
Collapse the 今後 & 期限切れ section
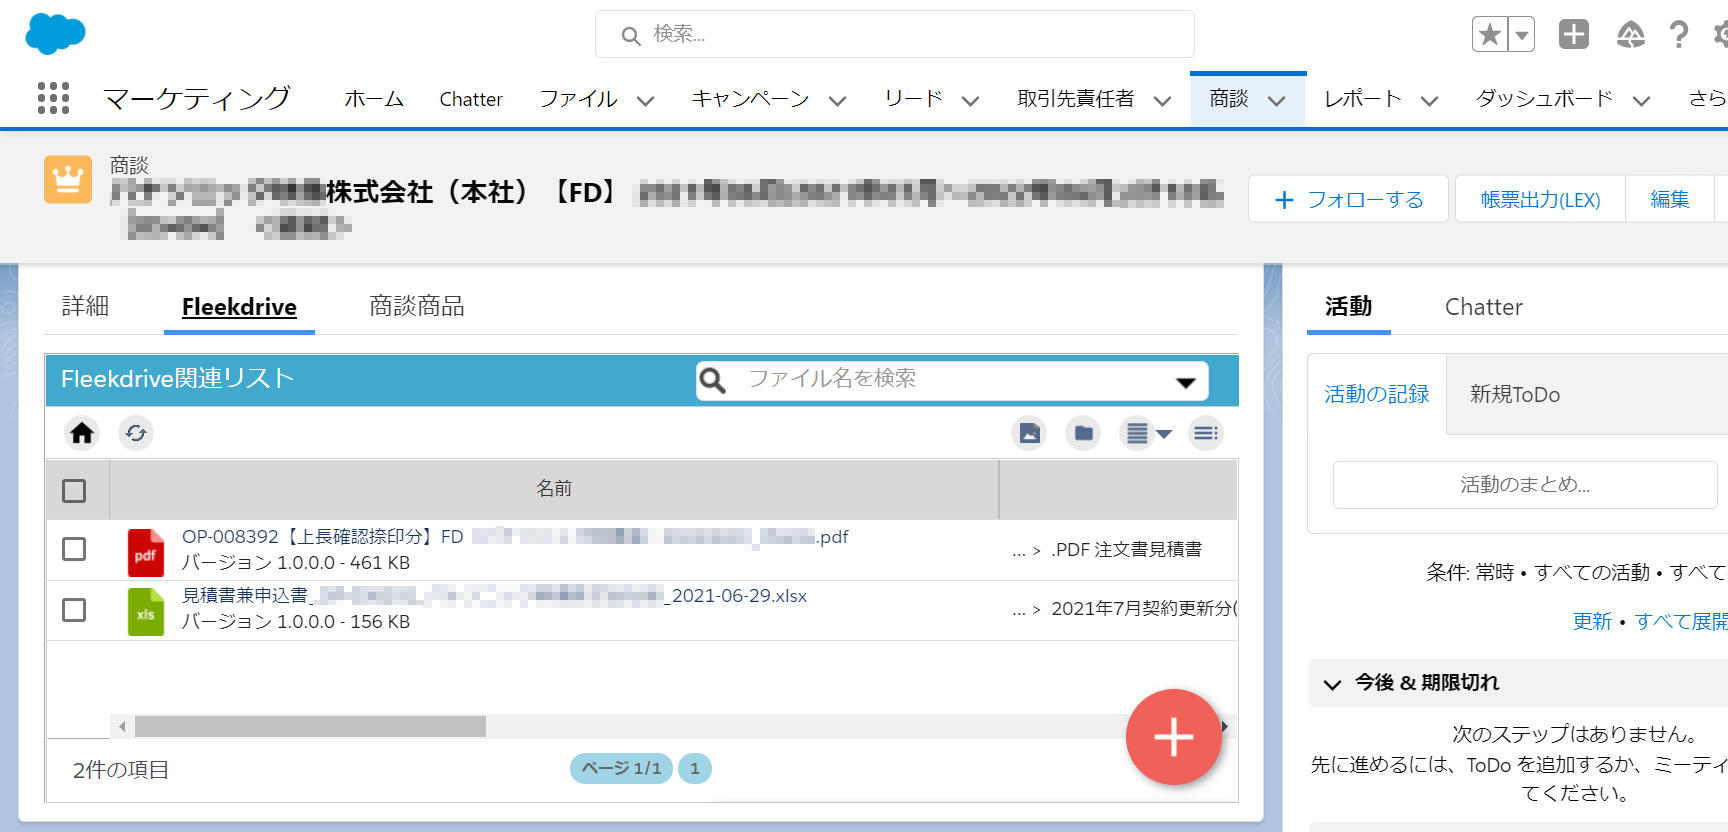pos(1332,684)
